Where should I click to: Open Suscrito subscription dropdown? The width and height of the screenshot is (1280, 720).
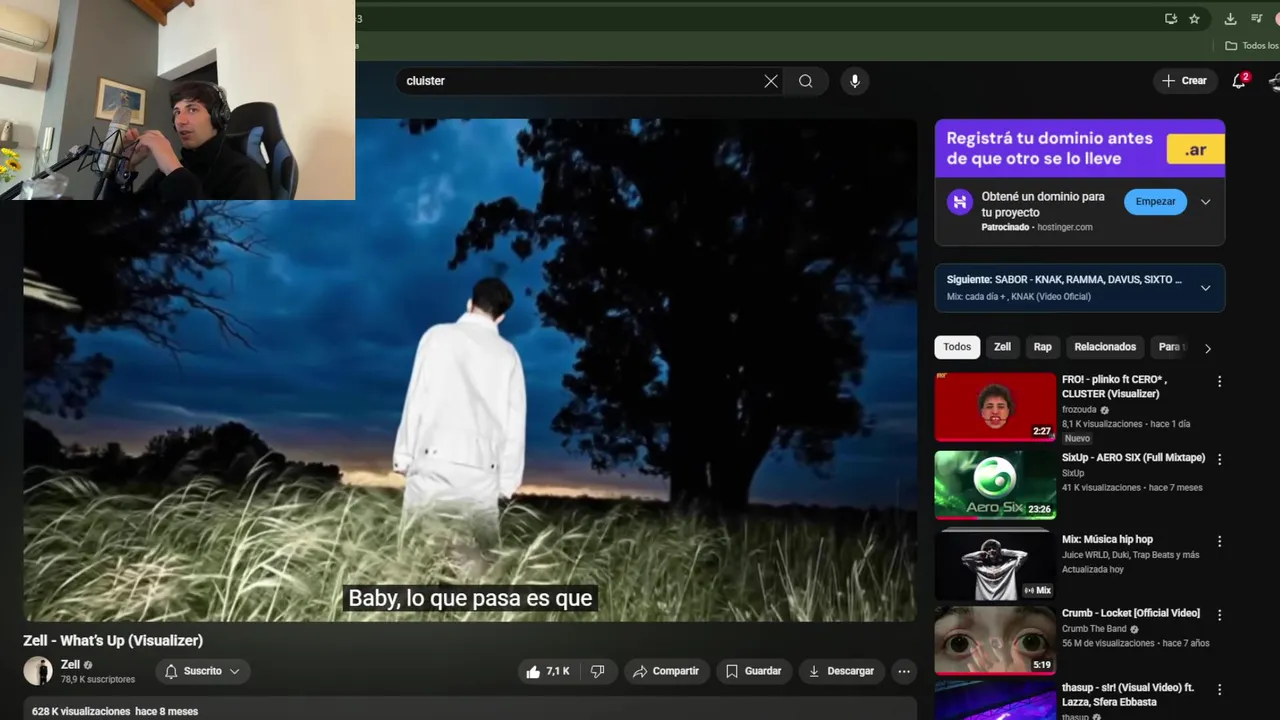(203, 671)
